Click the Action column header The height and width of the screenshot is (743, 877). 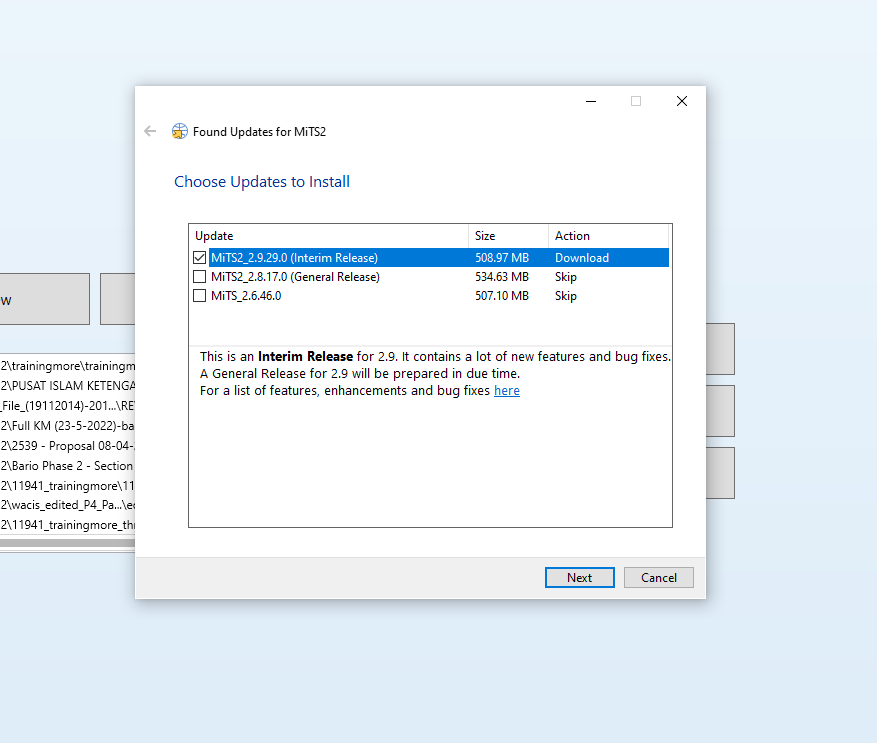coord(608,236)
